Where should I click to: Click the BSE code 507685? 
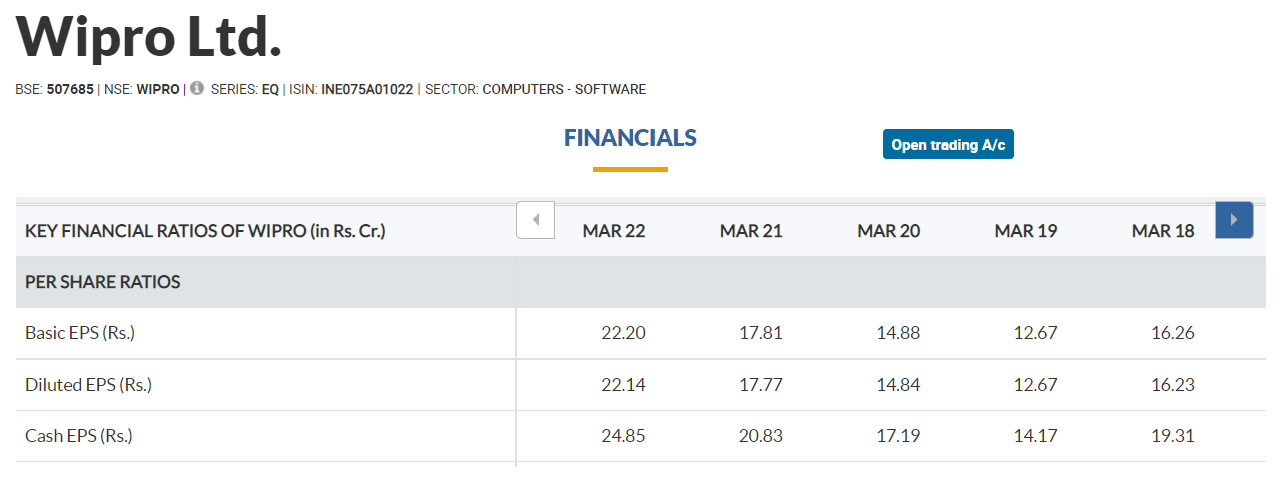[x=70, y=89]
